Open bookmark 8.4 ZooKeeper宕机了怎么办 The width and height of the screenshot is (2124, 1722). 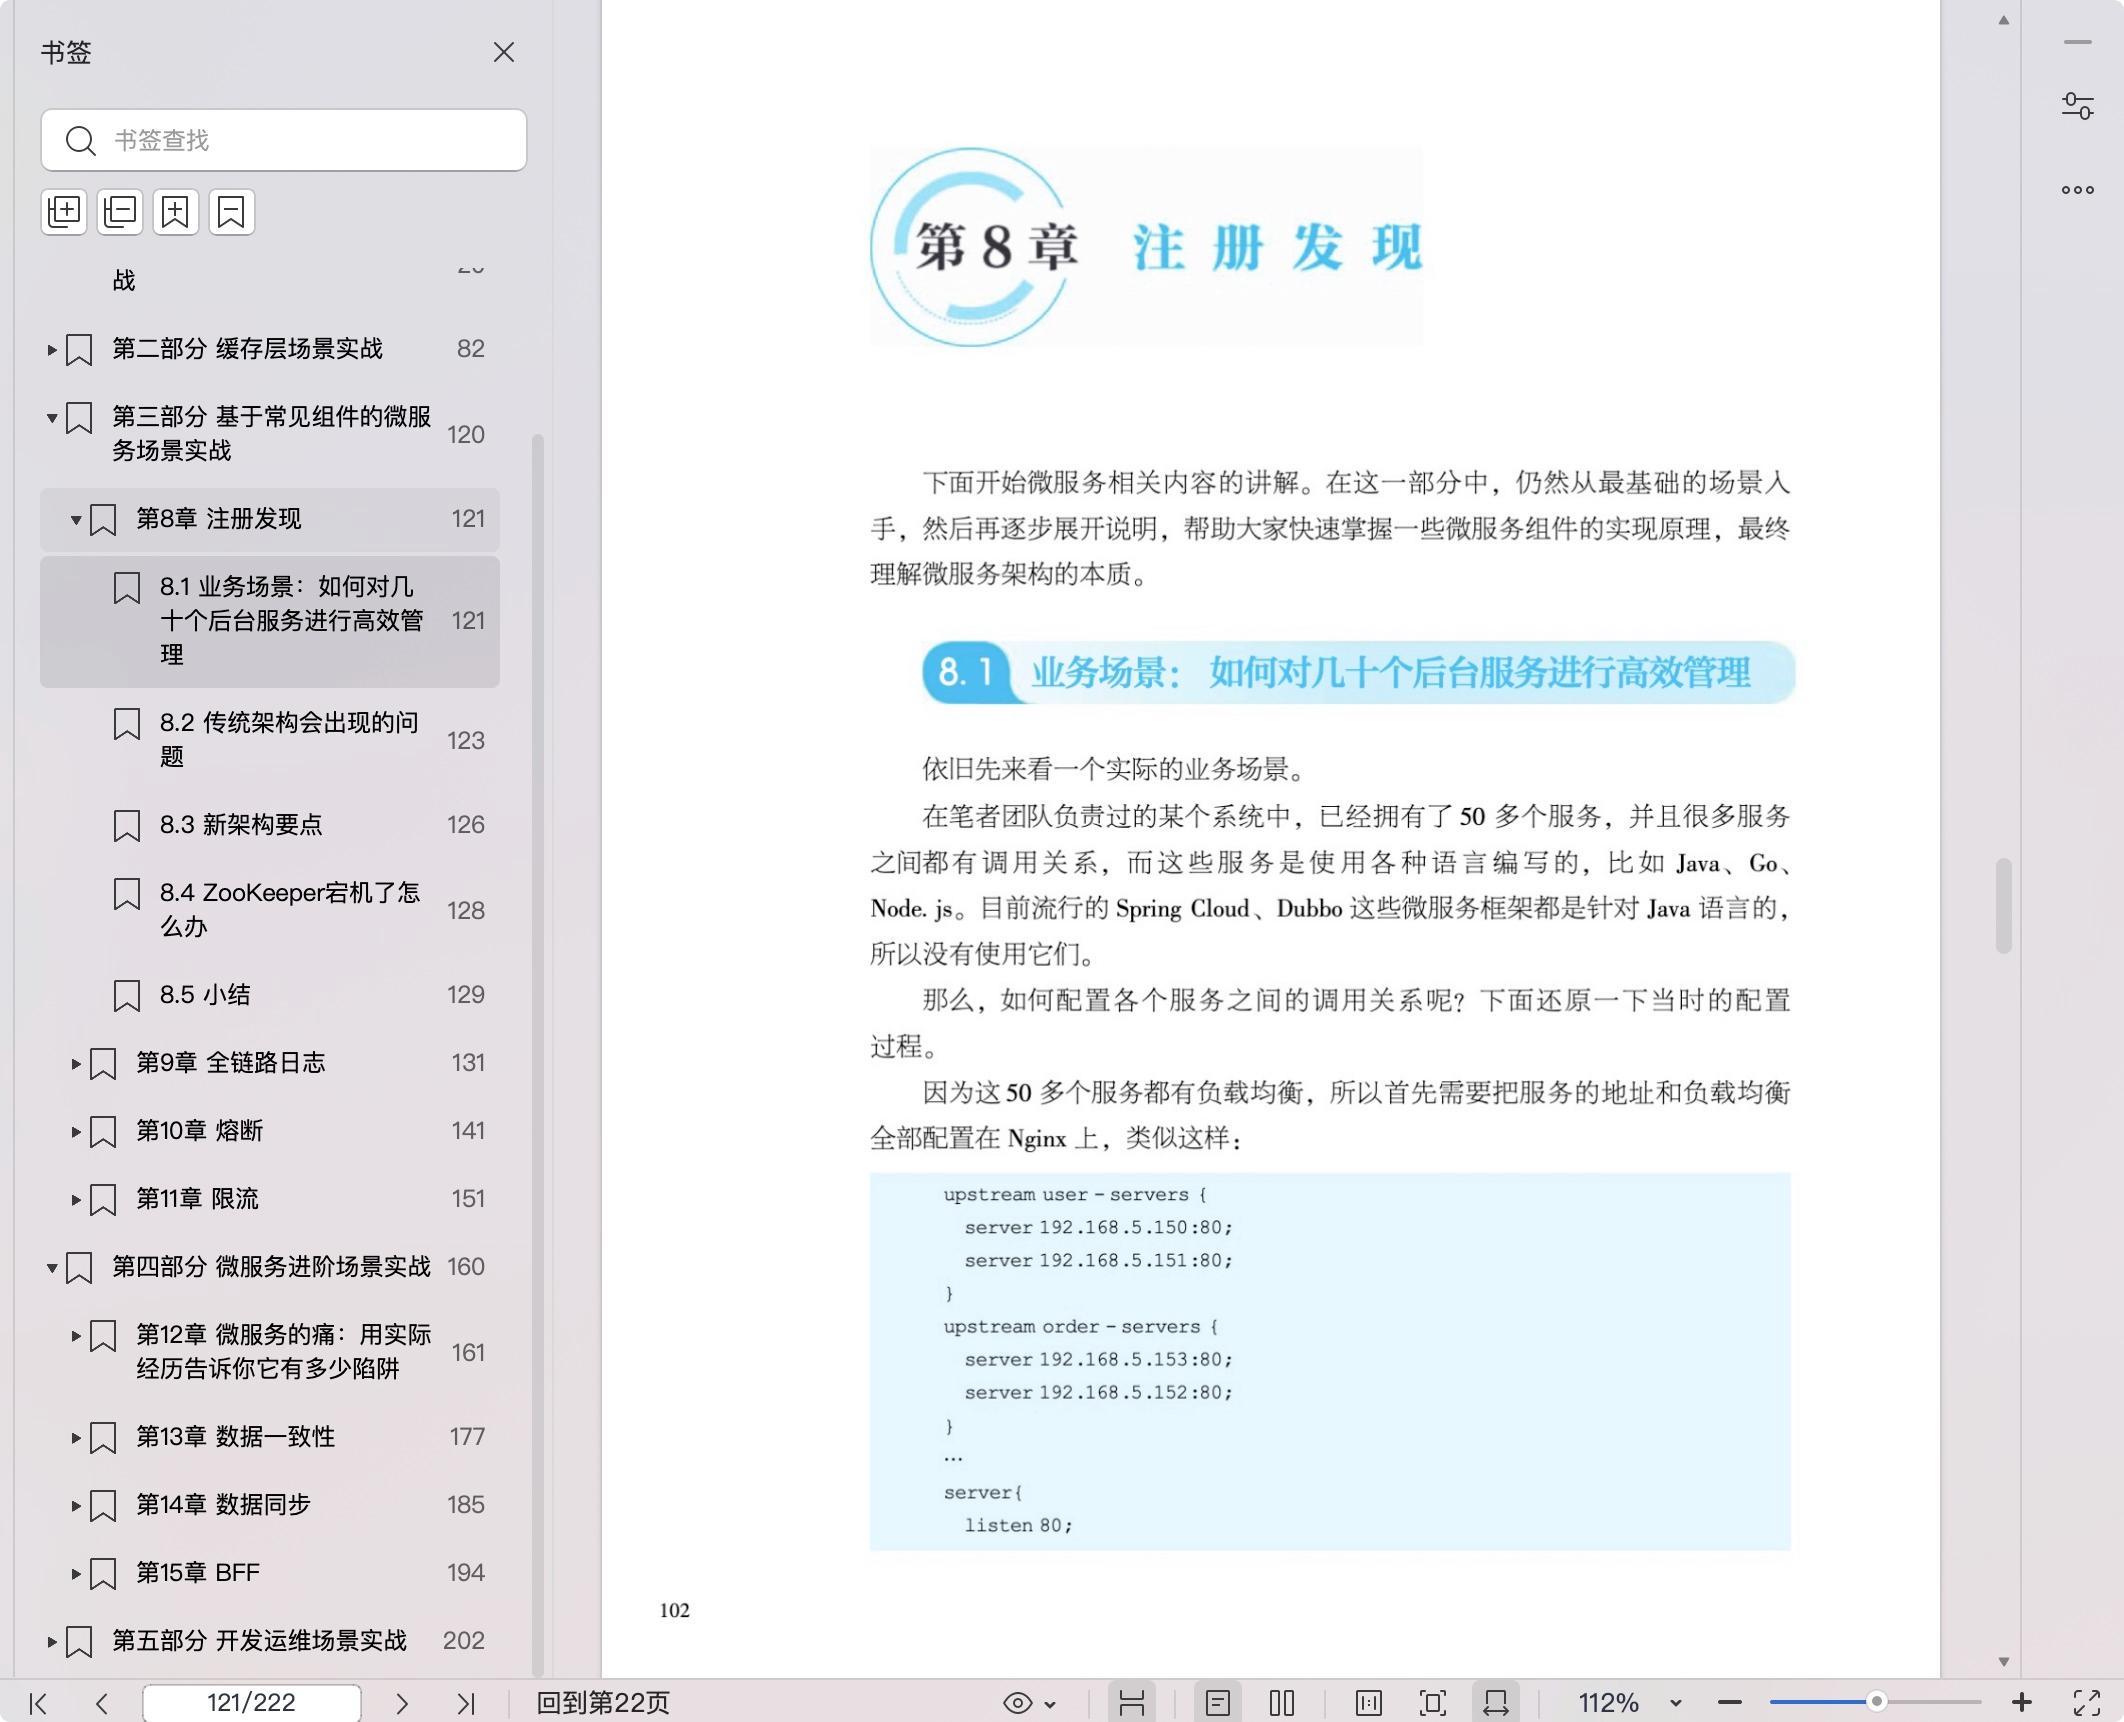click(270, 909)
